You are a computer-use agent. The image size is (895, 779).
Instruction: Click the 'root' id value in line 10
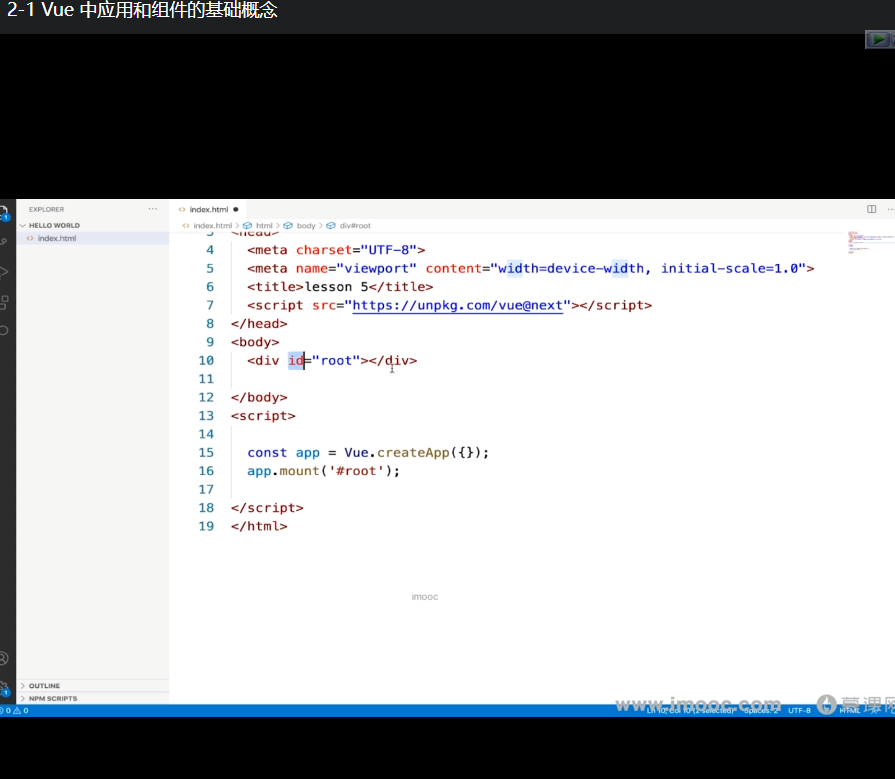coord(336,361)
